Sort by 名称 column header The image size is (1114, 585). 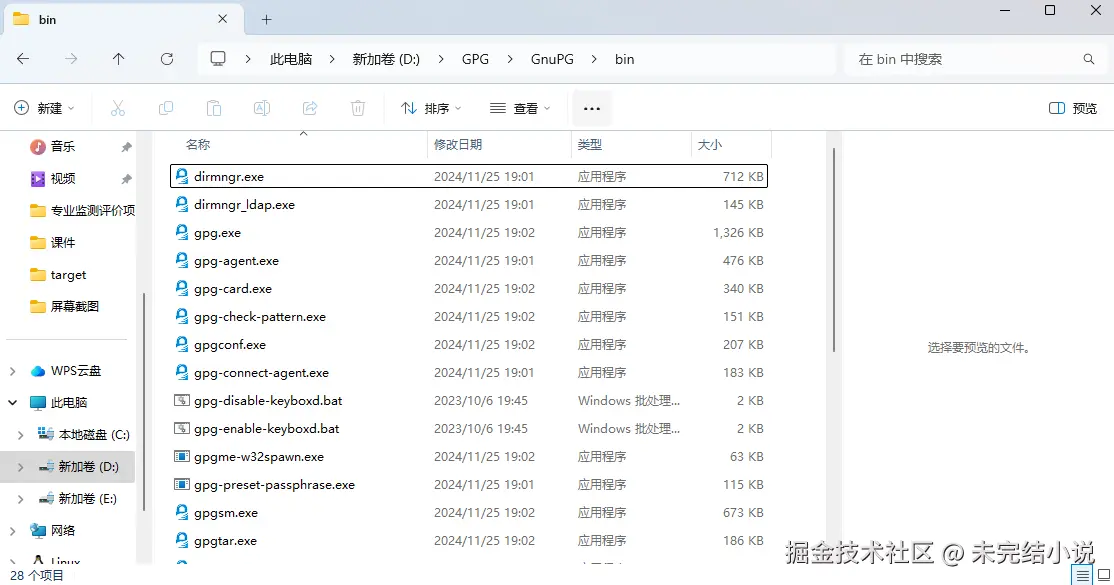(x=198, y=144)
